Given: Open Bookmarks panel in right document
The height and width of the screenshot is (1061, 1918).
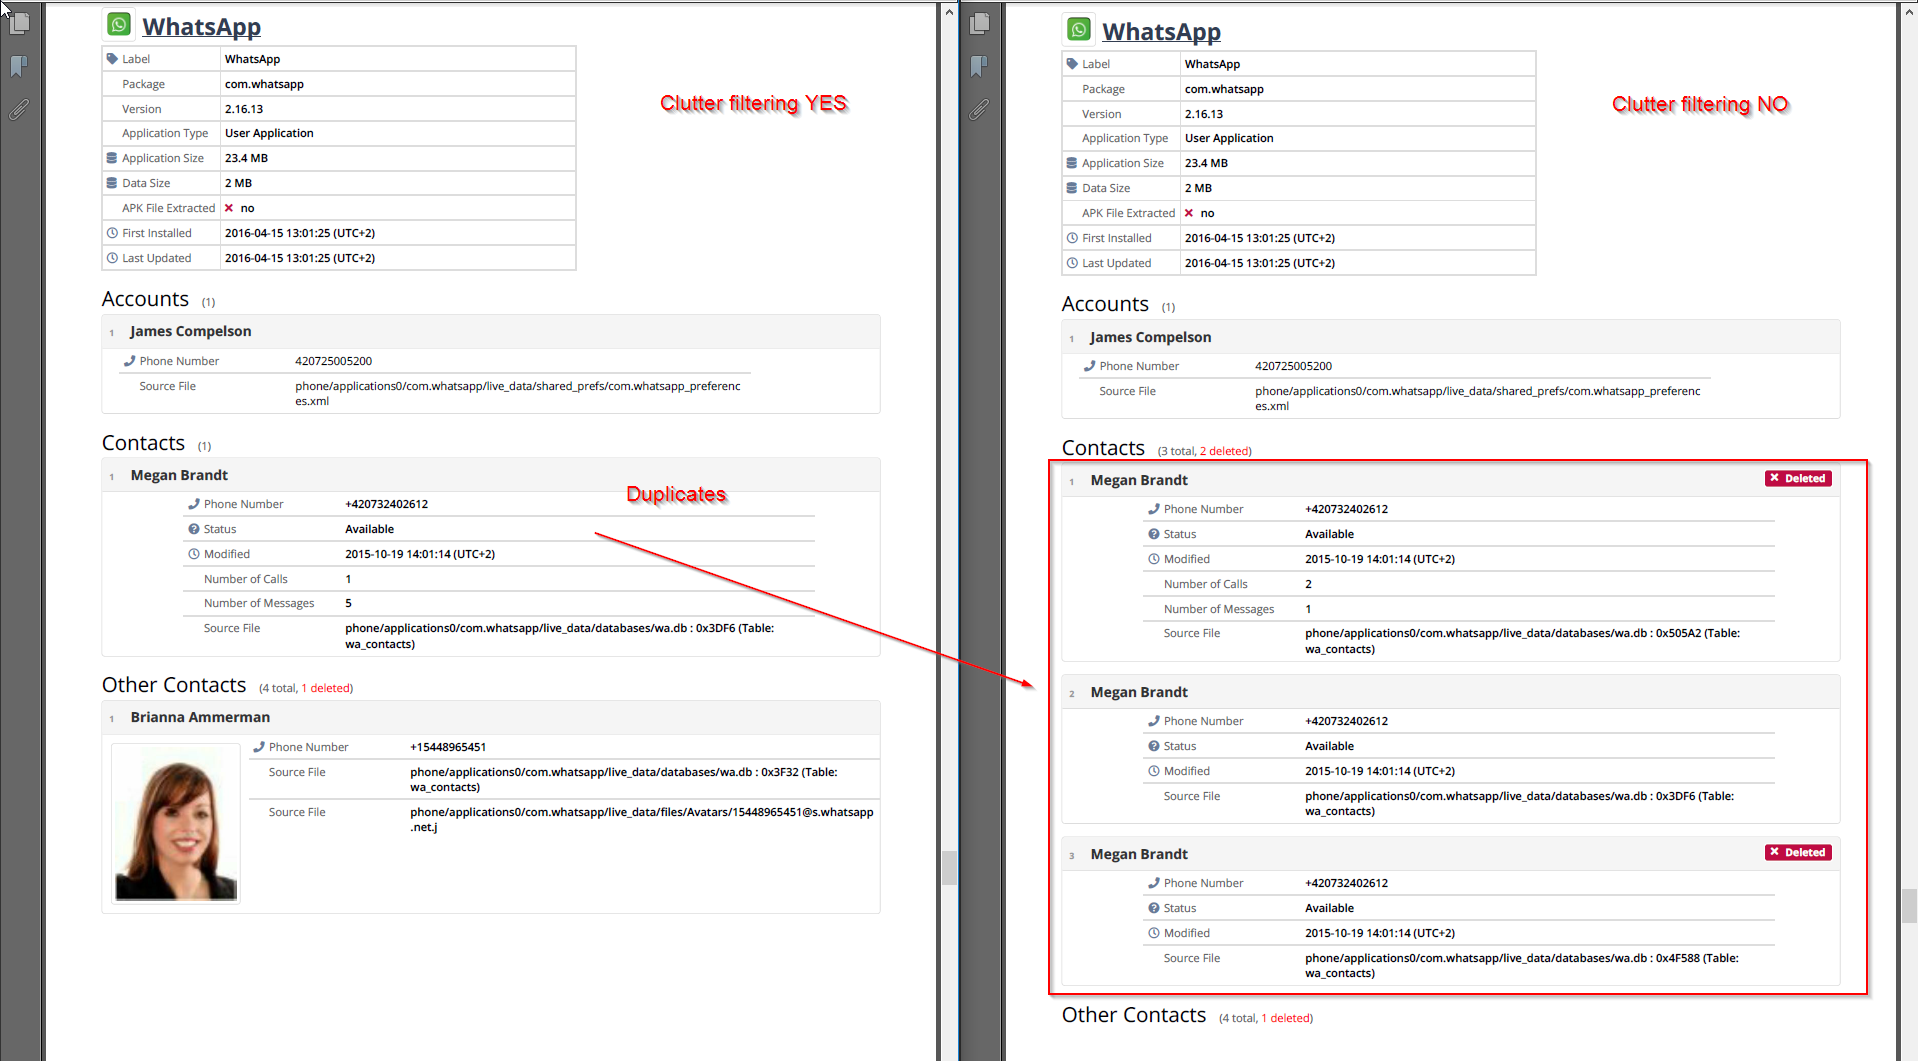Looking at the screenshot, I should click(x=979, y=66).
